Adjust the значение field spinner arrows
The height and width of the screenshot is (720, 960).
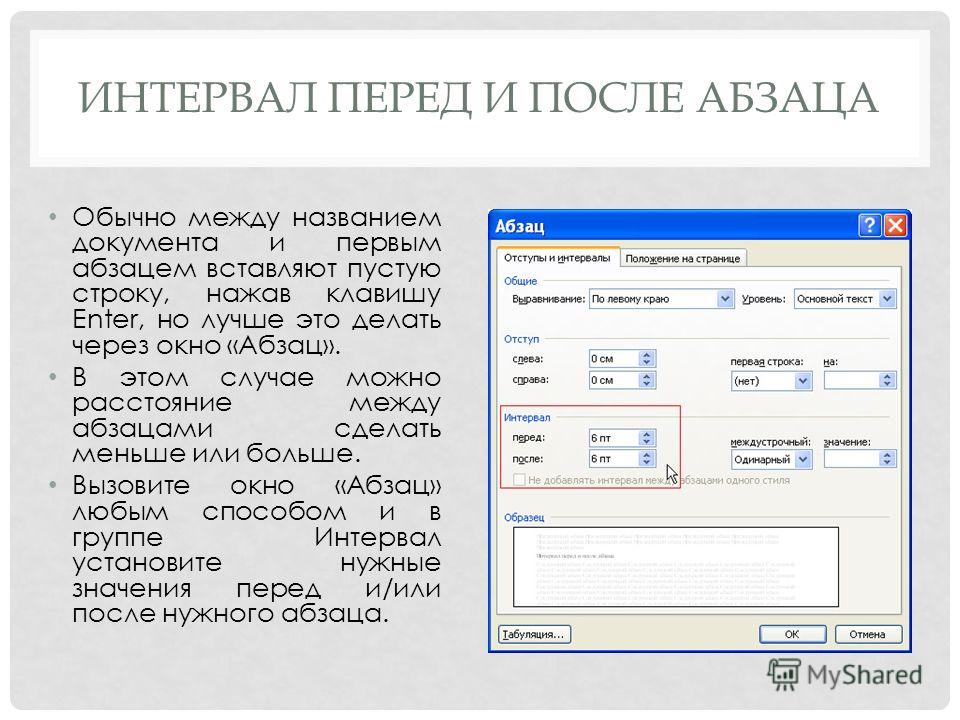[x=888, y=459]
